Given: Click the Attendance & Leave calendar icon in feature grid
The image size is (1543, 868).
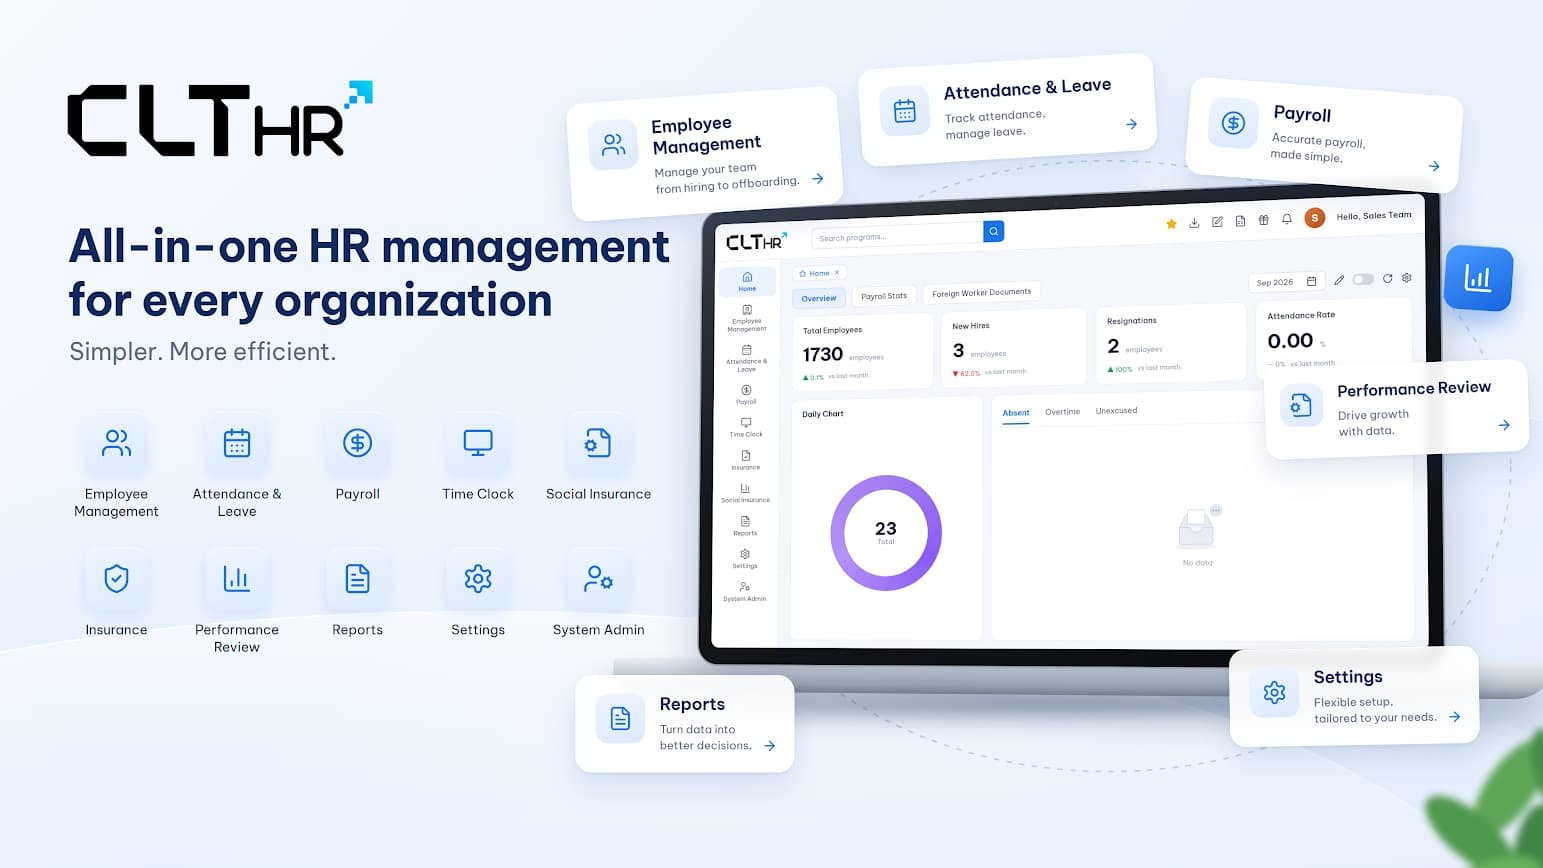Looking at the screenshot, I should coord(237,443).
